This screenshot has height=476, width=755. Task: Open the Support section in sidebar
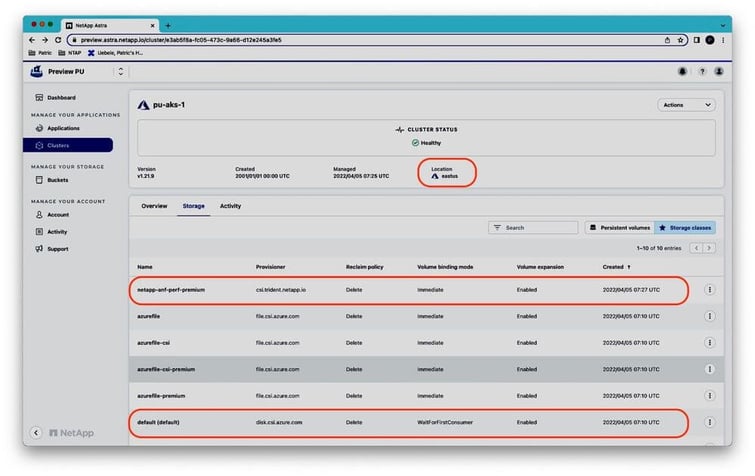pyautogui.click(x=57, y=248)
